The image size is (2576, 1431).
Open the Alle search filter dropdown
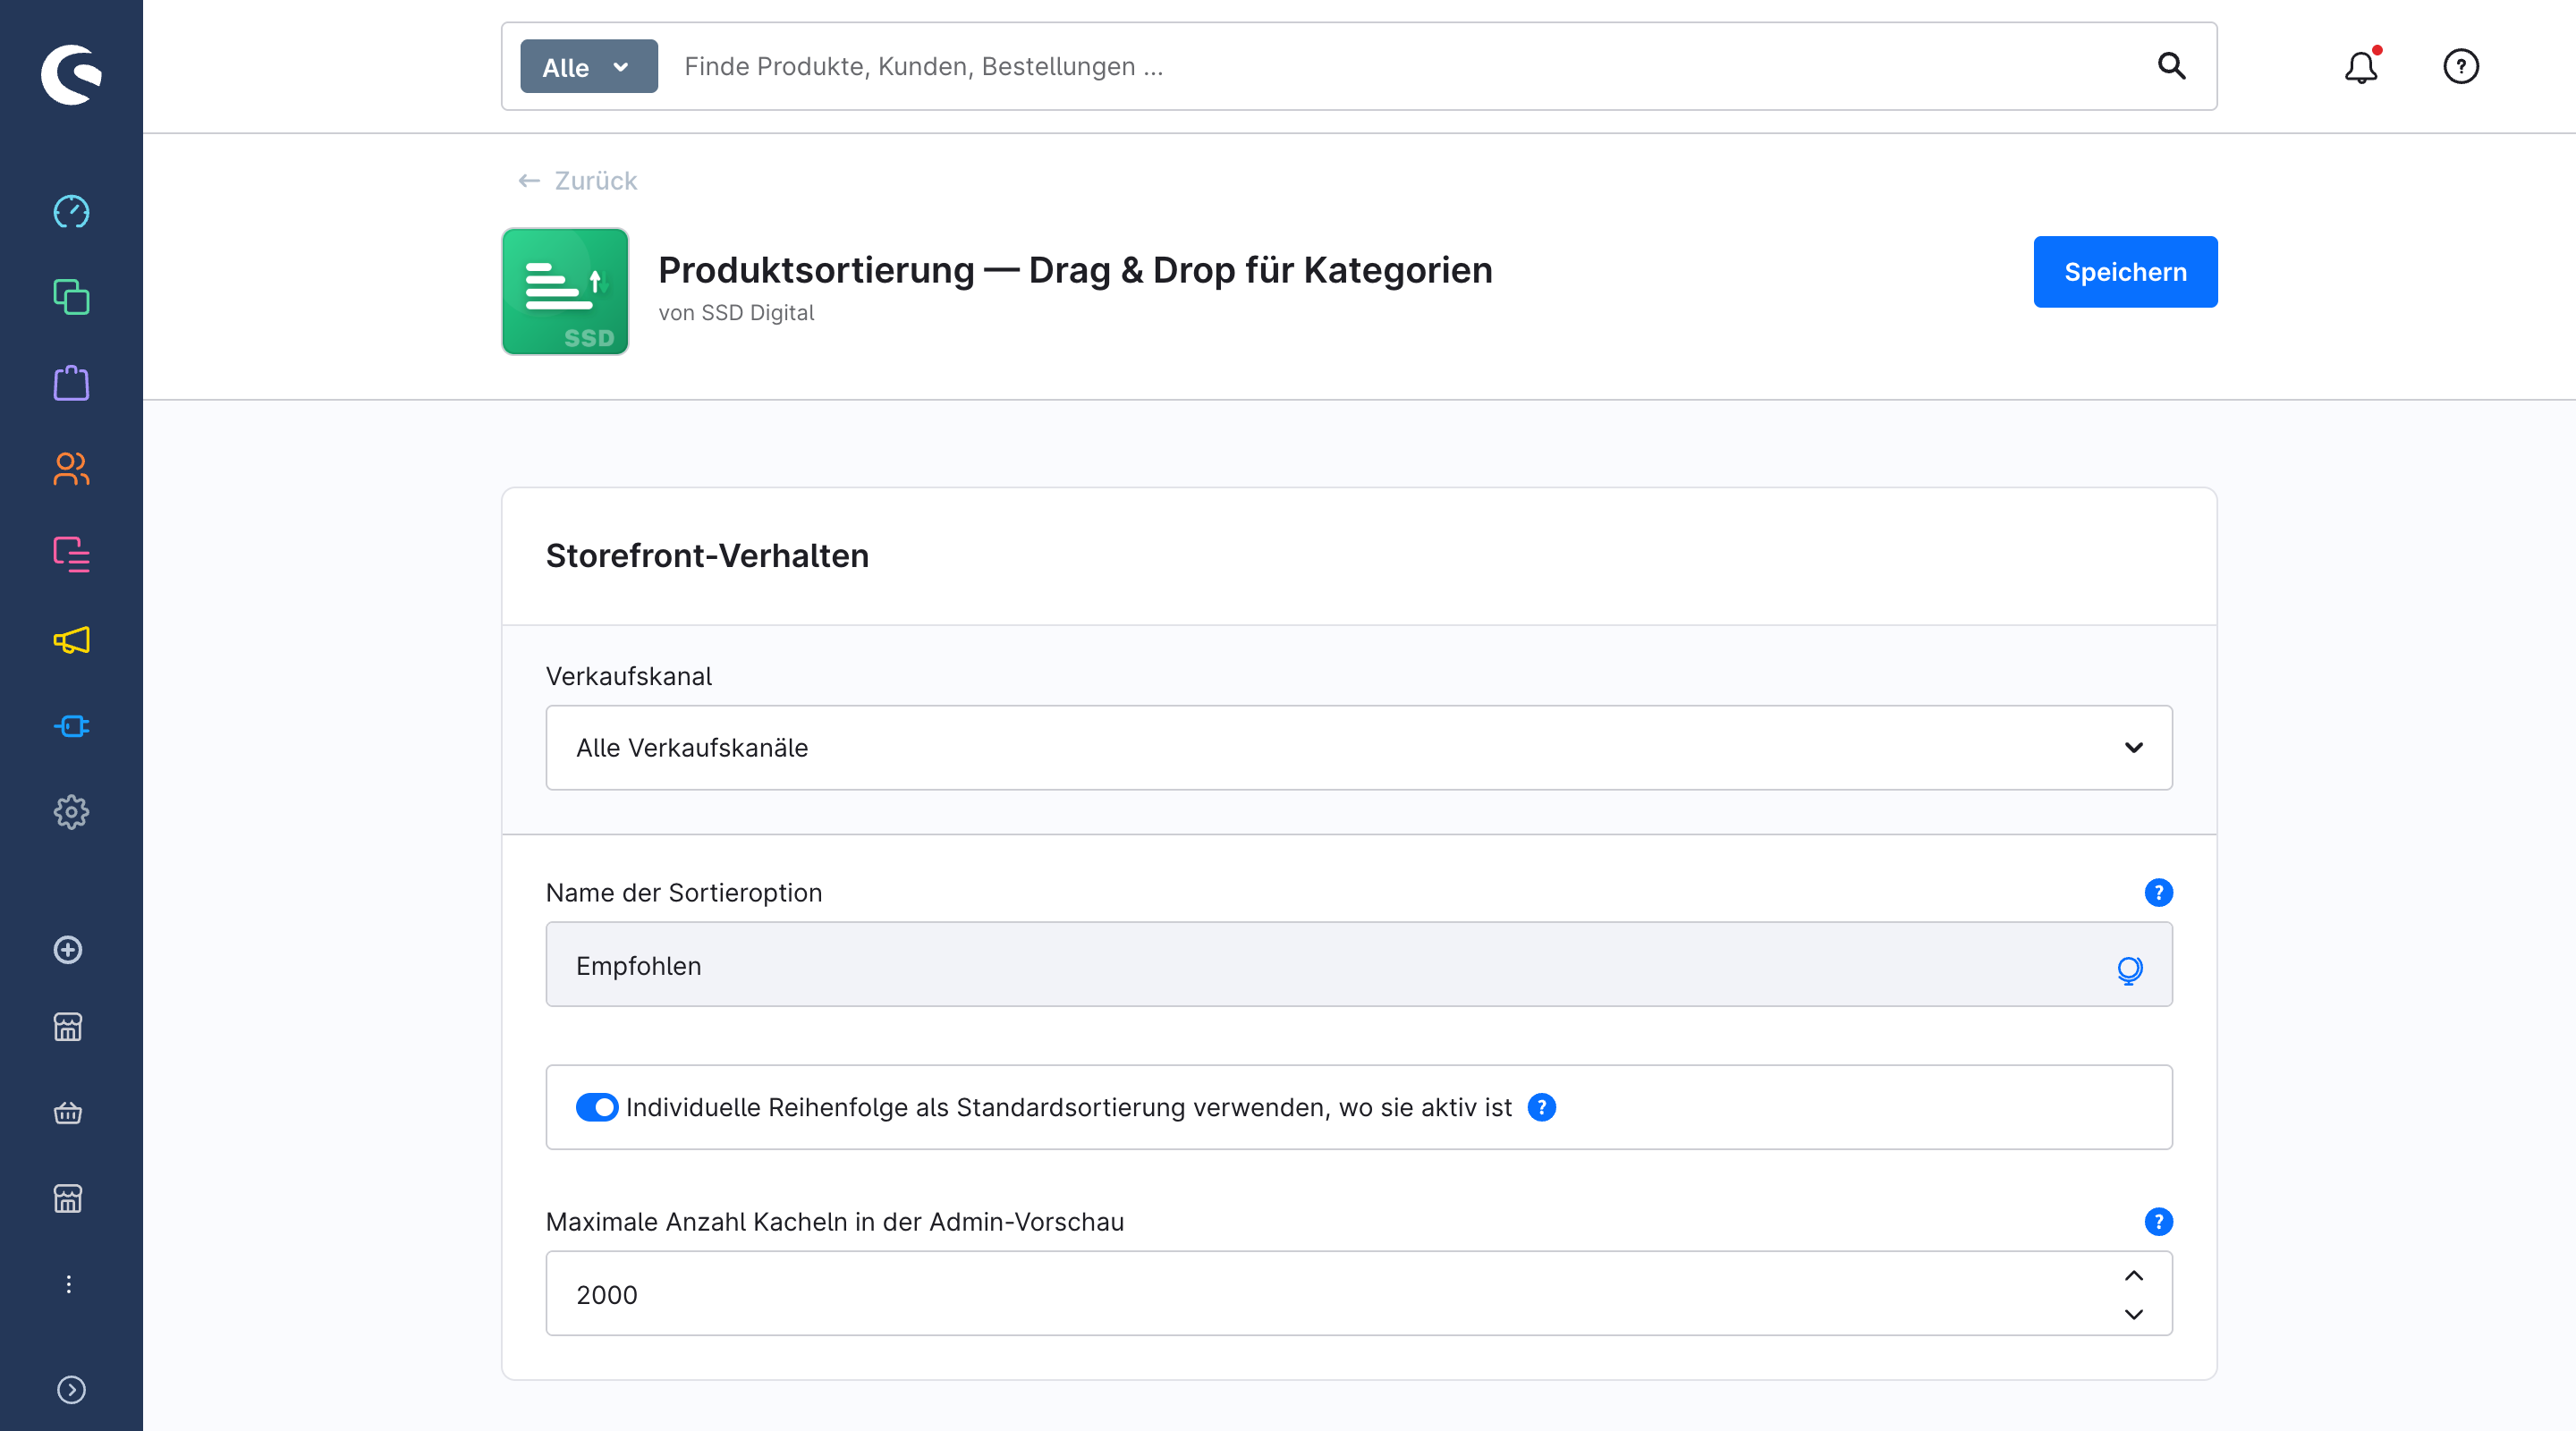589,66
